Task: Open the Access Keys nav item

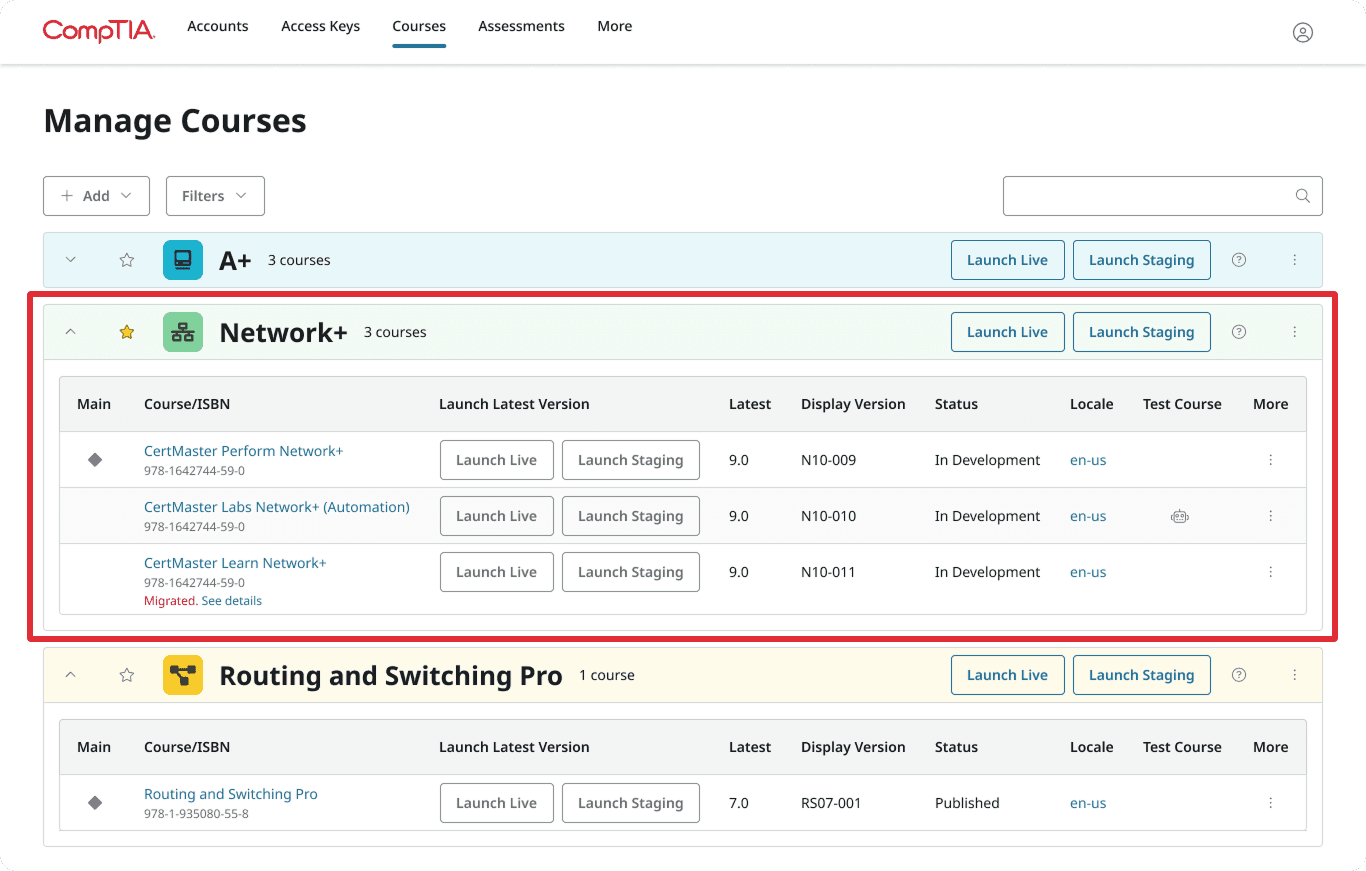Action: [x=320, y=26]
